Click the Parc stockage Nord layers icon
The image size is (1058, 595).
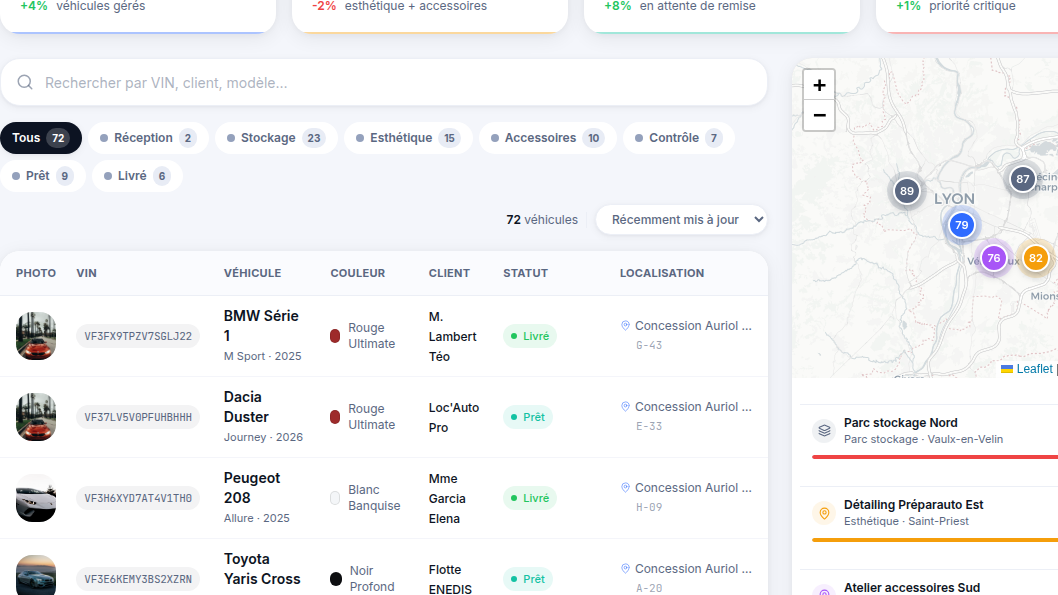pyautogui.click(x=825, y=430)
